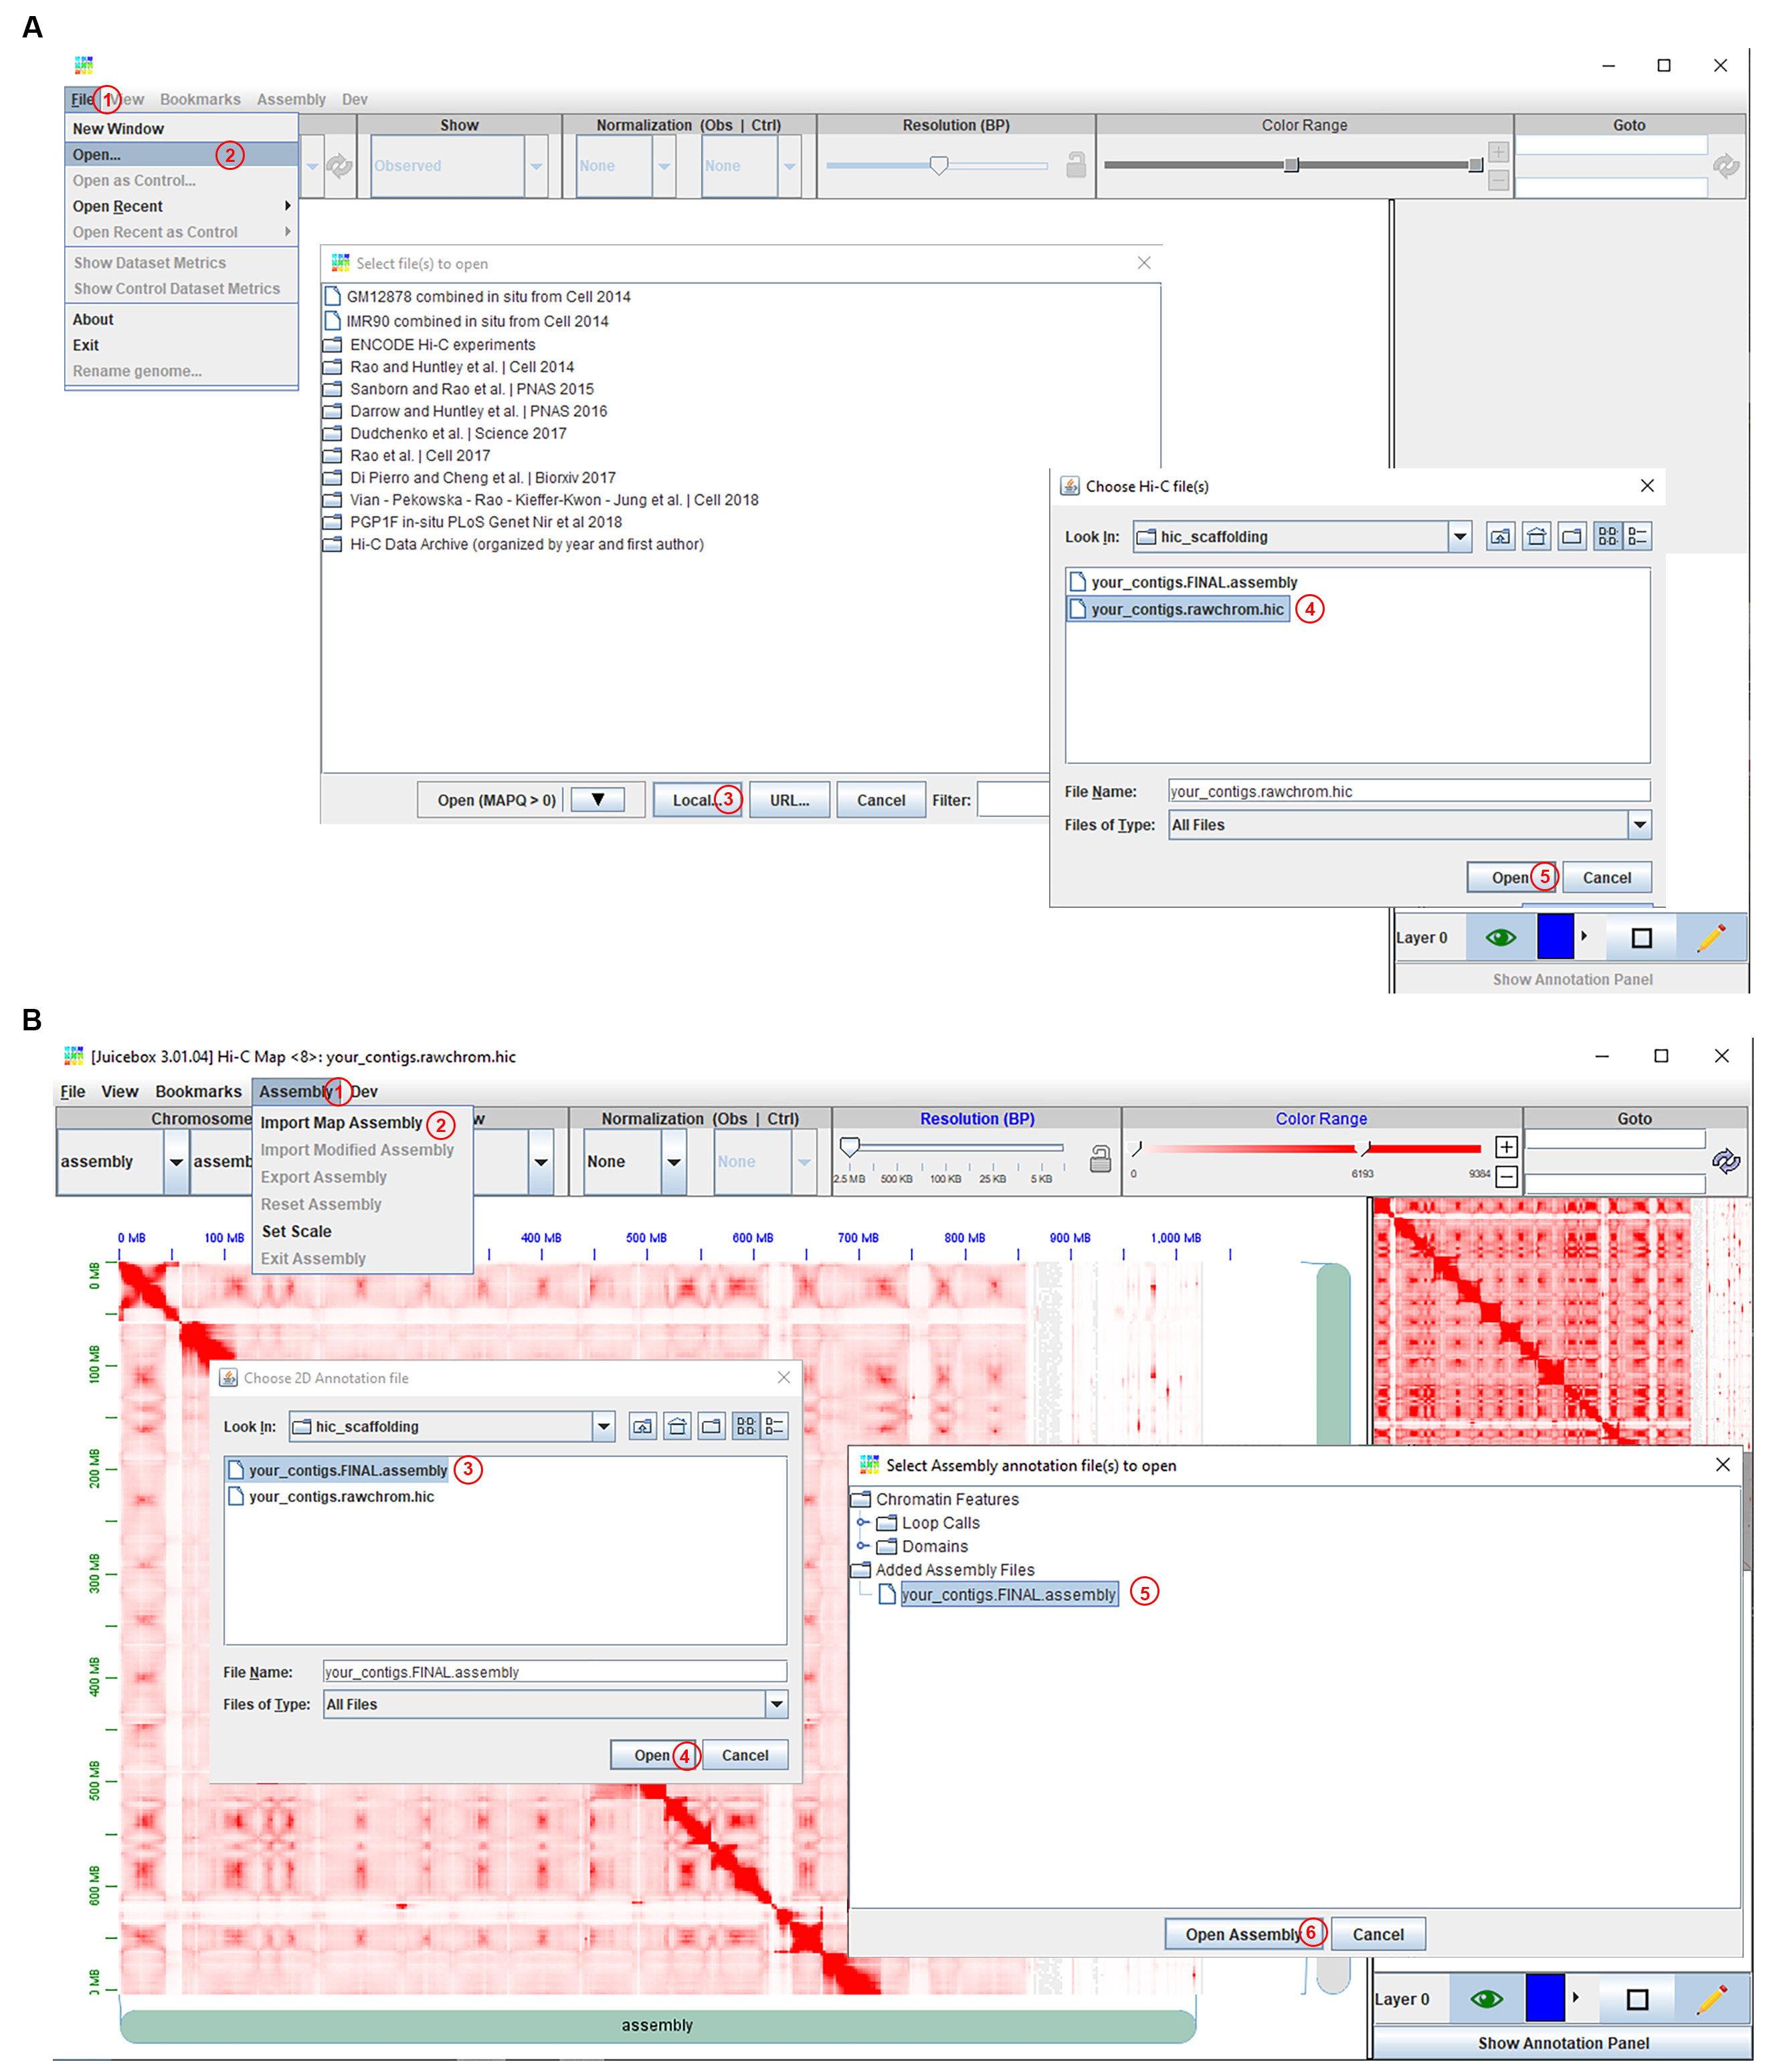
Task: Click the New Folder icon in 2D Annotation dialog
Action: point(711,1426)
